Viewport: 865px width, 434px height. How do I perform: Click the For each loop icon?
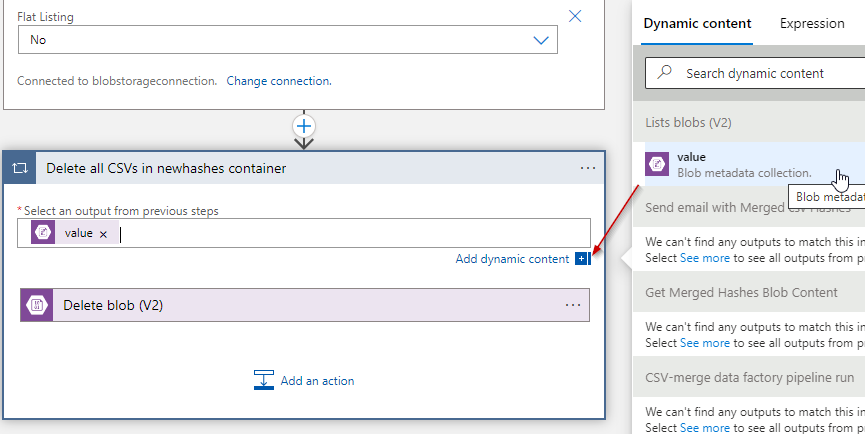20,168
